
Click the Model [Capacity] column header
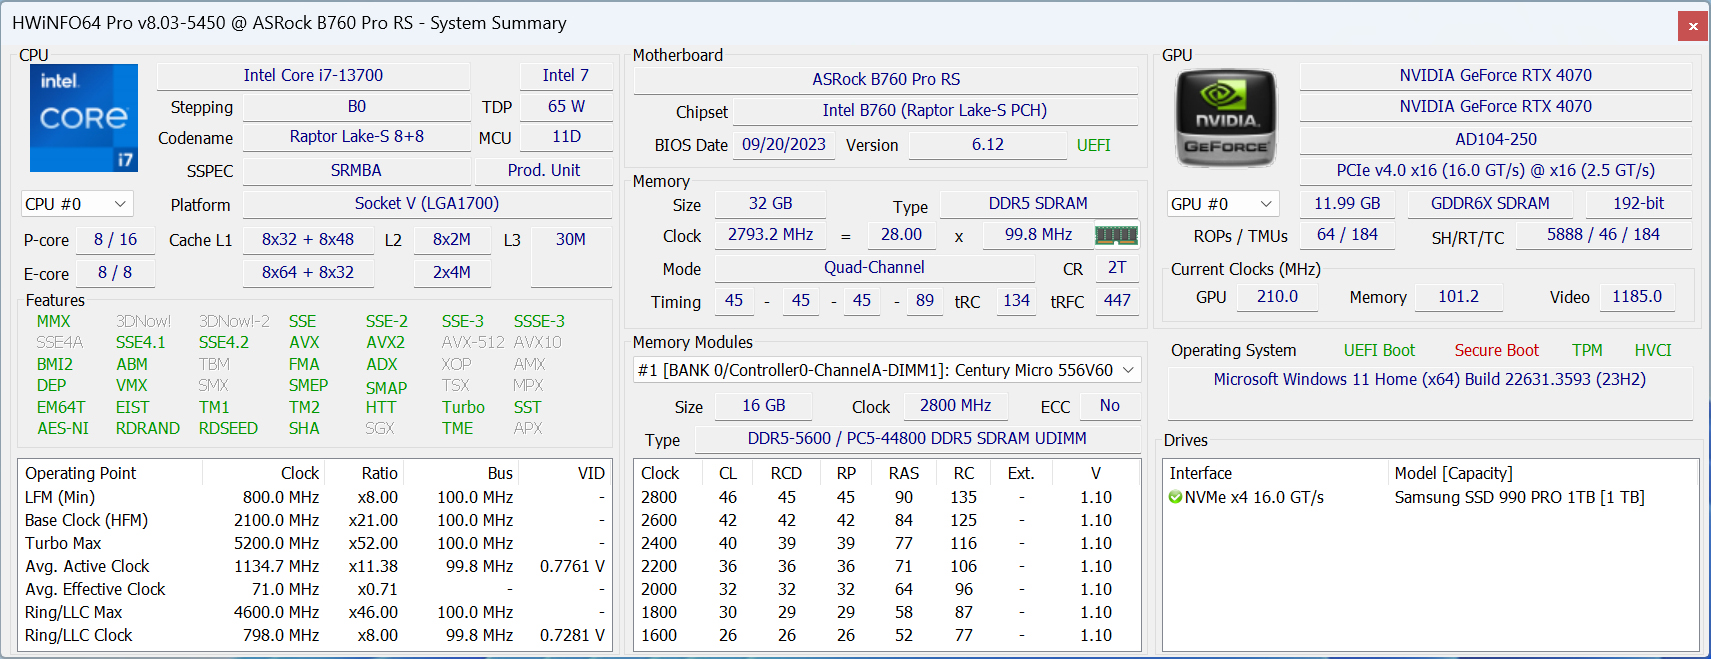[x=1542, y=474]
